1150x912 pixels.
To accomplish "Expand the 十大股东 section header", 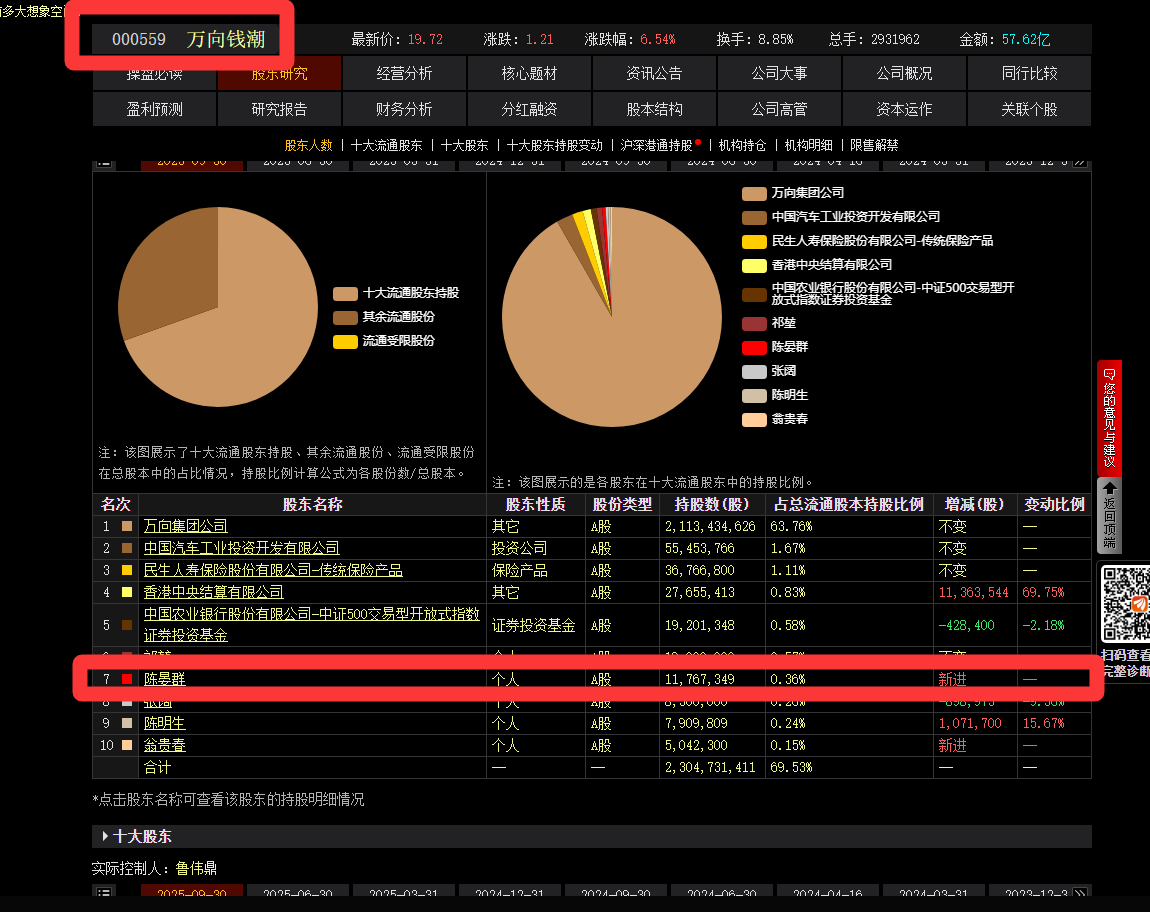I will pyautogui.click(x=592, y=836).
